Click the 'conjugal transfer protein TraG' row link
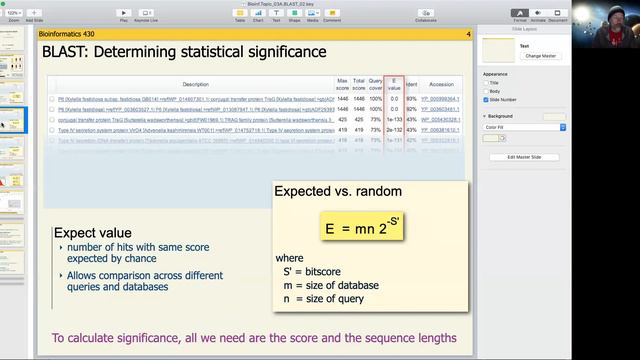The image size is (640, 360). (x=196, y=120)
